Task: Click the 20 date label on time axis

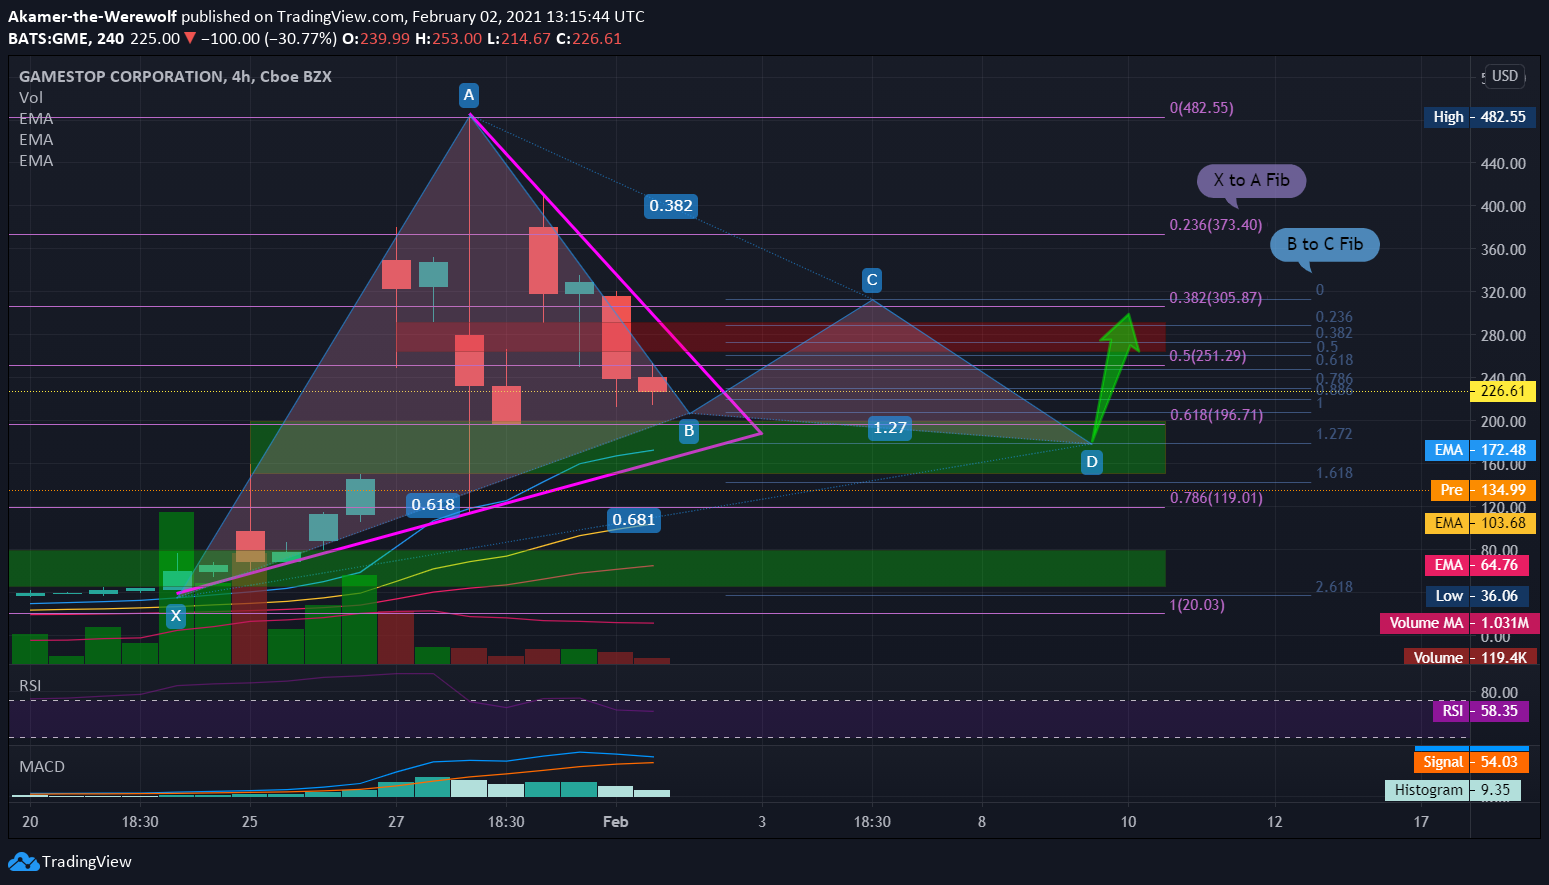Action: point(30,822)
